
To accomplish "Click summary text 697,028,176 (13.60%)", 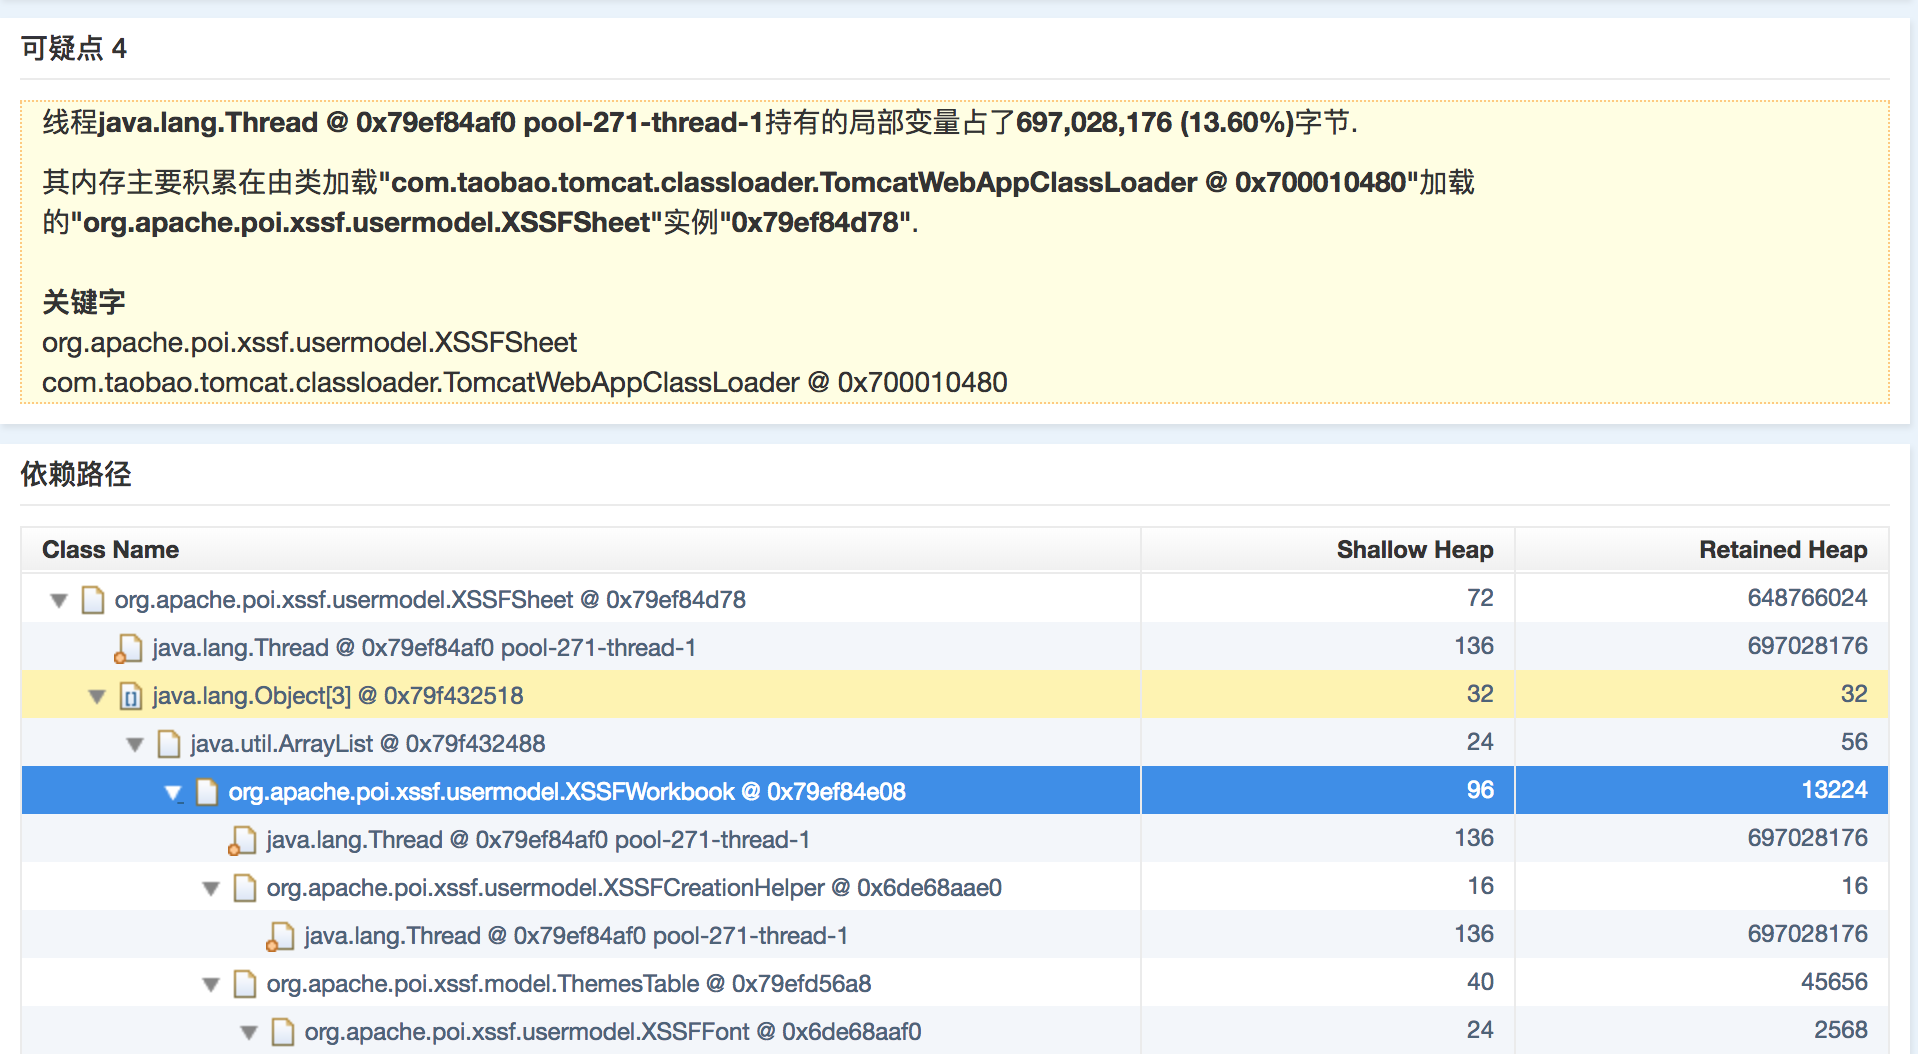I will 1155,123.
